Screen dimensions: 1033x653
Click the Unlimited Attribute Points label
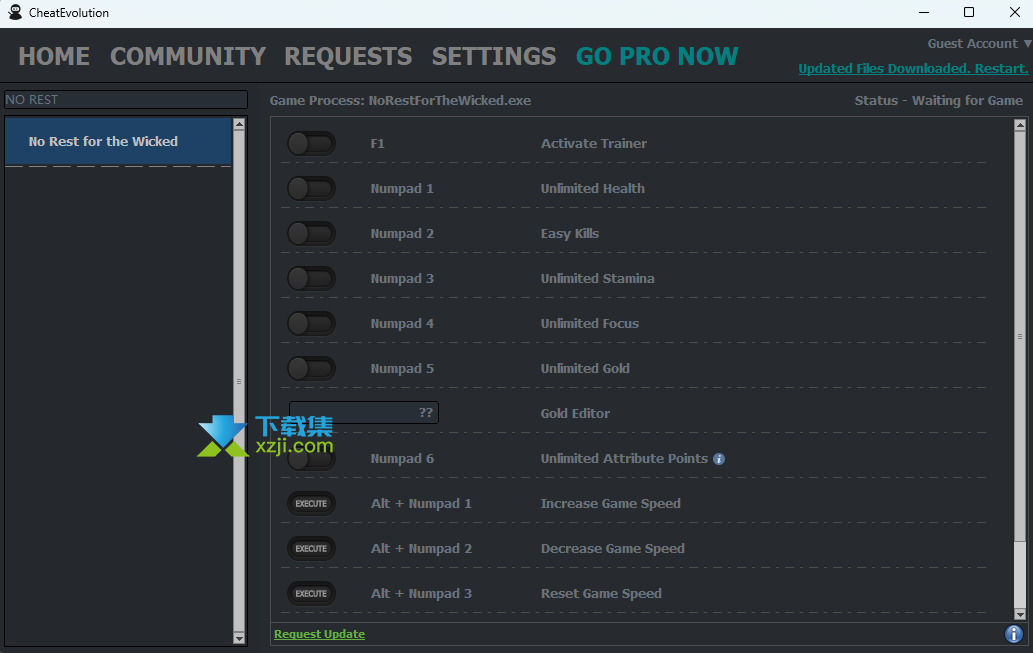[624, 459]
